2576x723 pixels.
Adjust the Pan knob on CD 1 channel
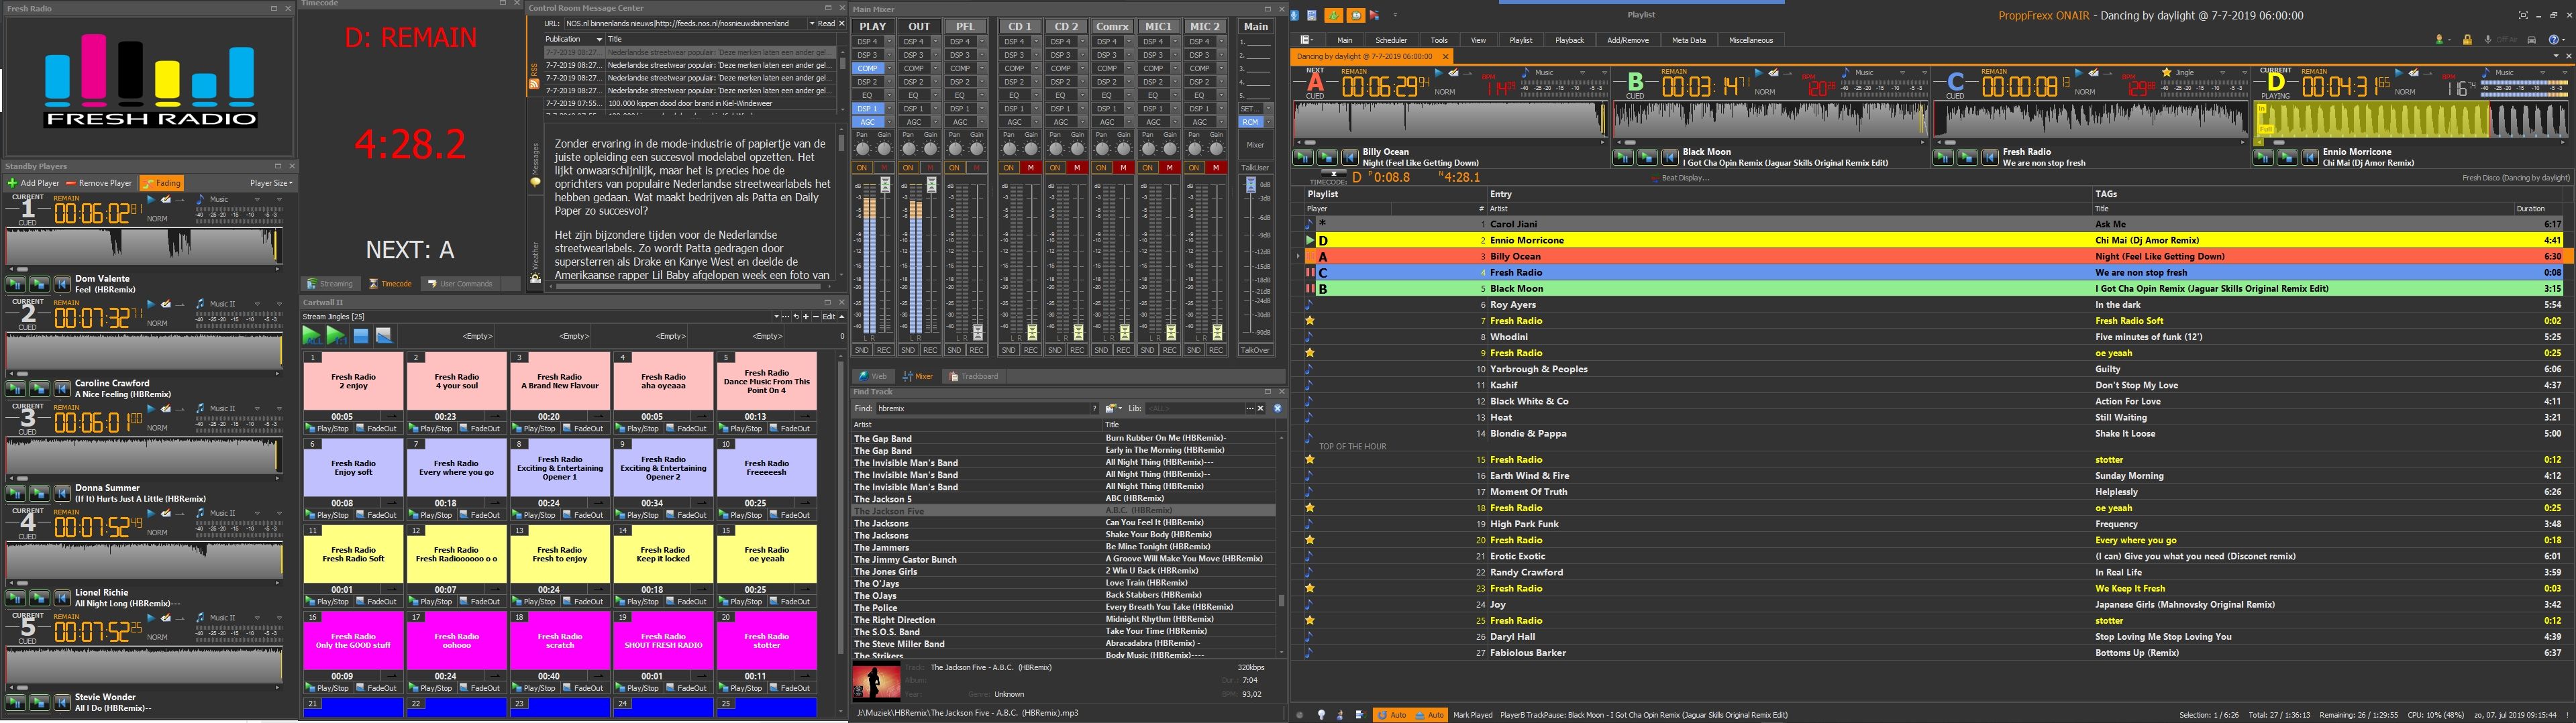pyautogui.click(x=1009, y=149)
